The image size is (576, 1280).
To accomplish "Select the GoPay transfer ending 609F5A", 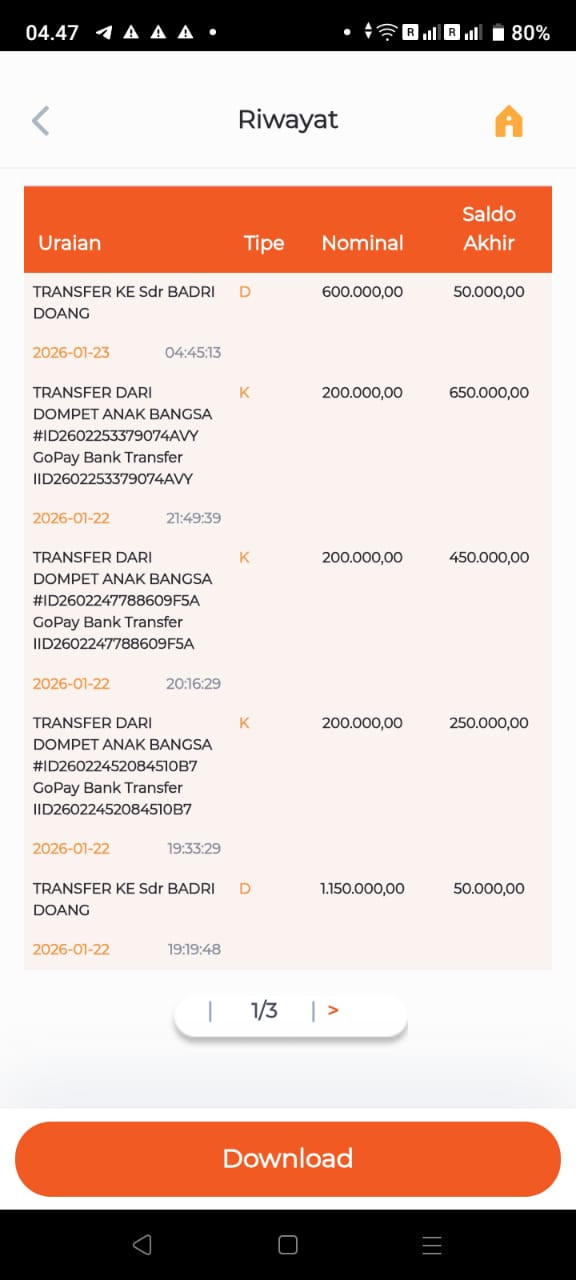I will (x=288, y=620).
